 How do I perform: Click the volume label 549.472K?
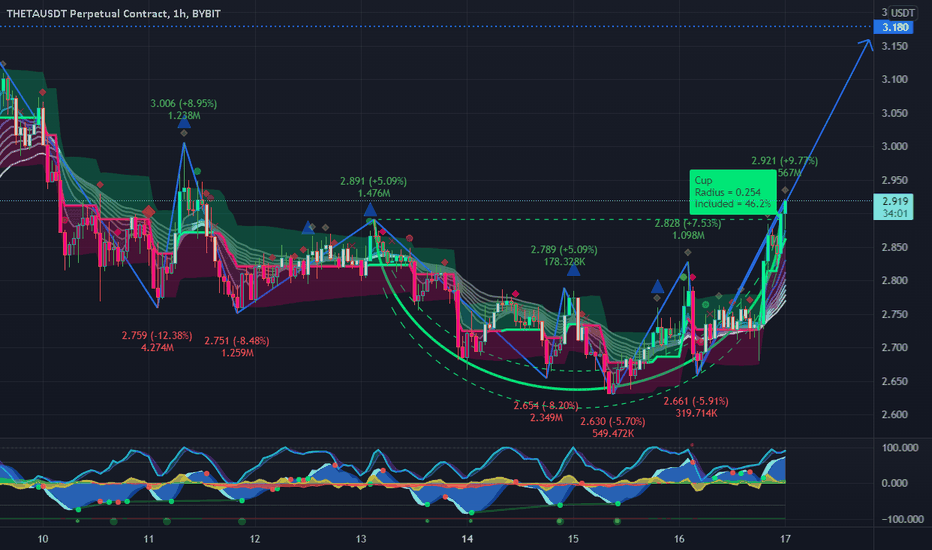pyautogui.click(x=613, y=434)
